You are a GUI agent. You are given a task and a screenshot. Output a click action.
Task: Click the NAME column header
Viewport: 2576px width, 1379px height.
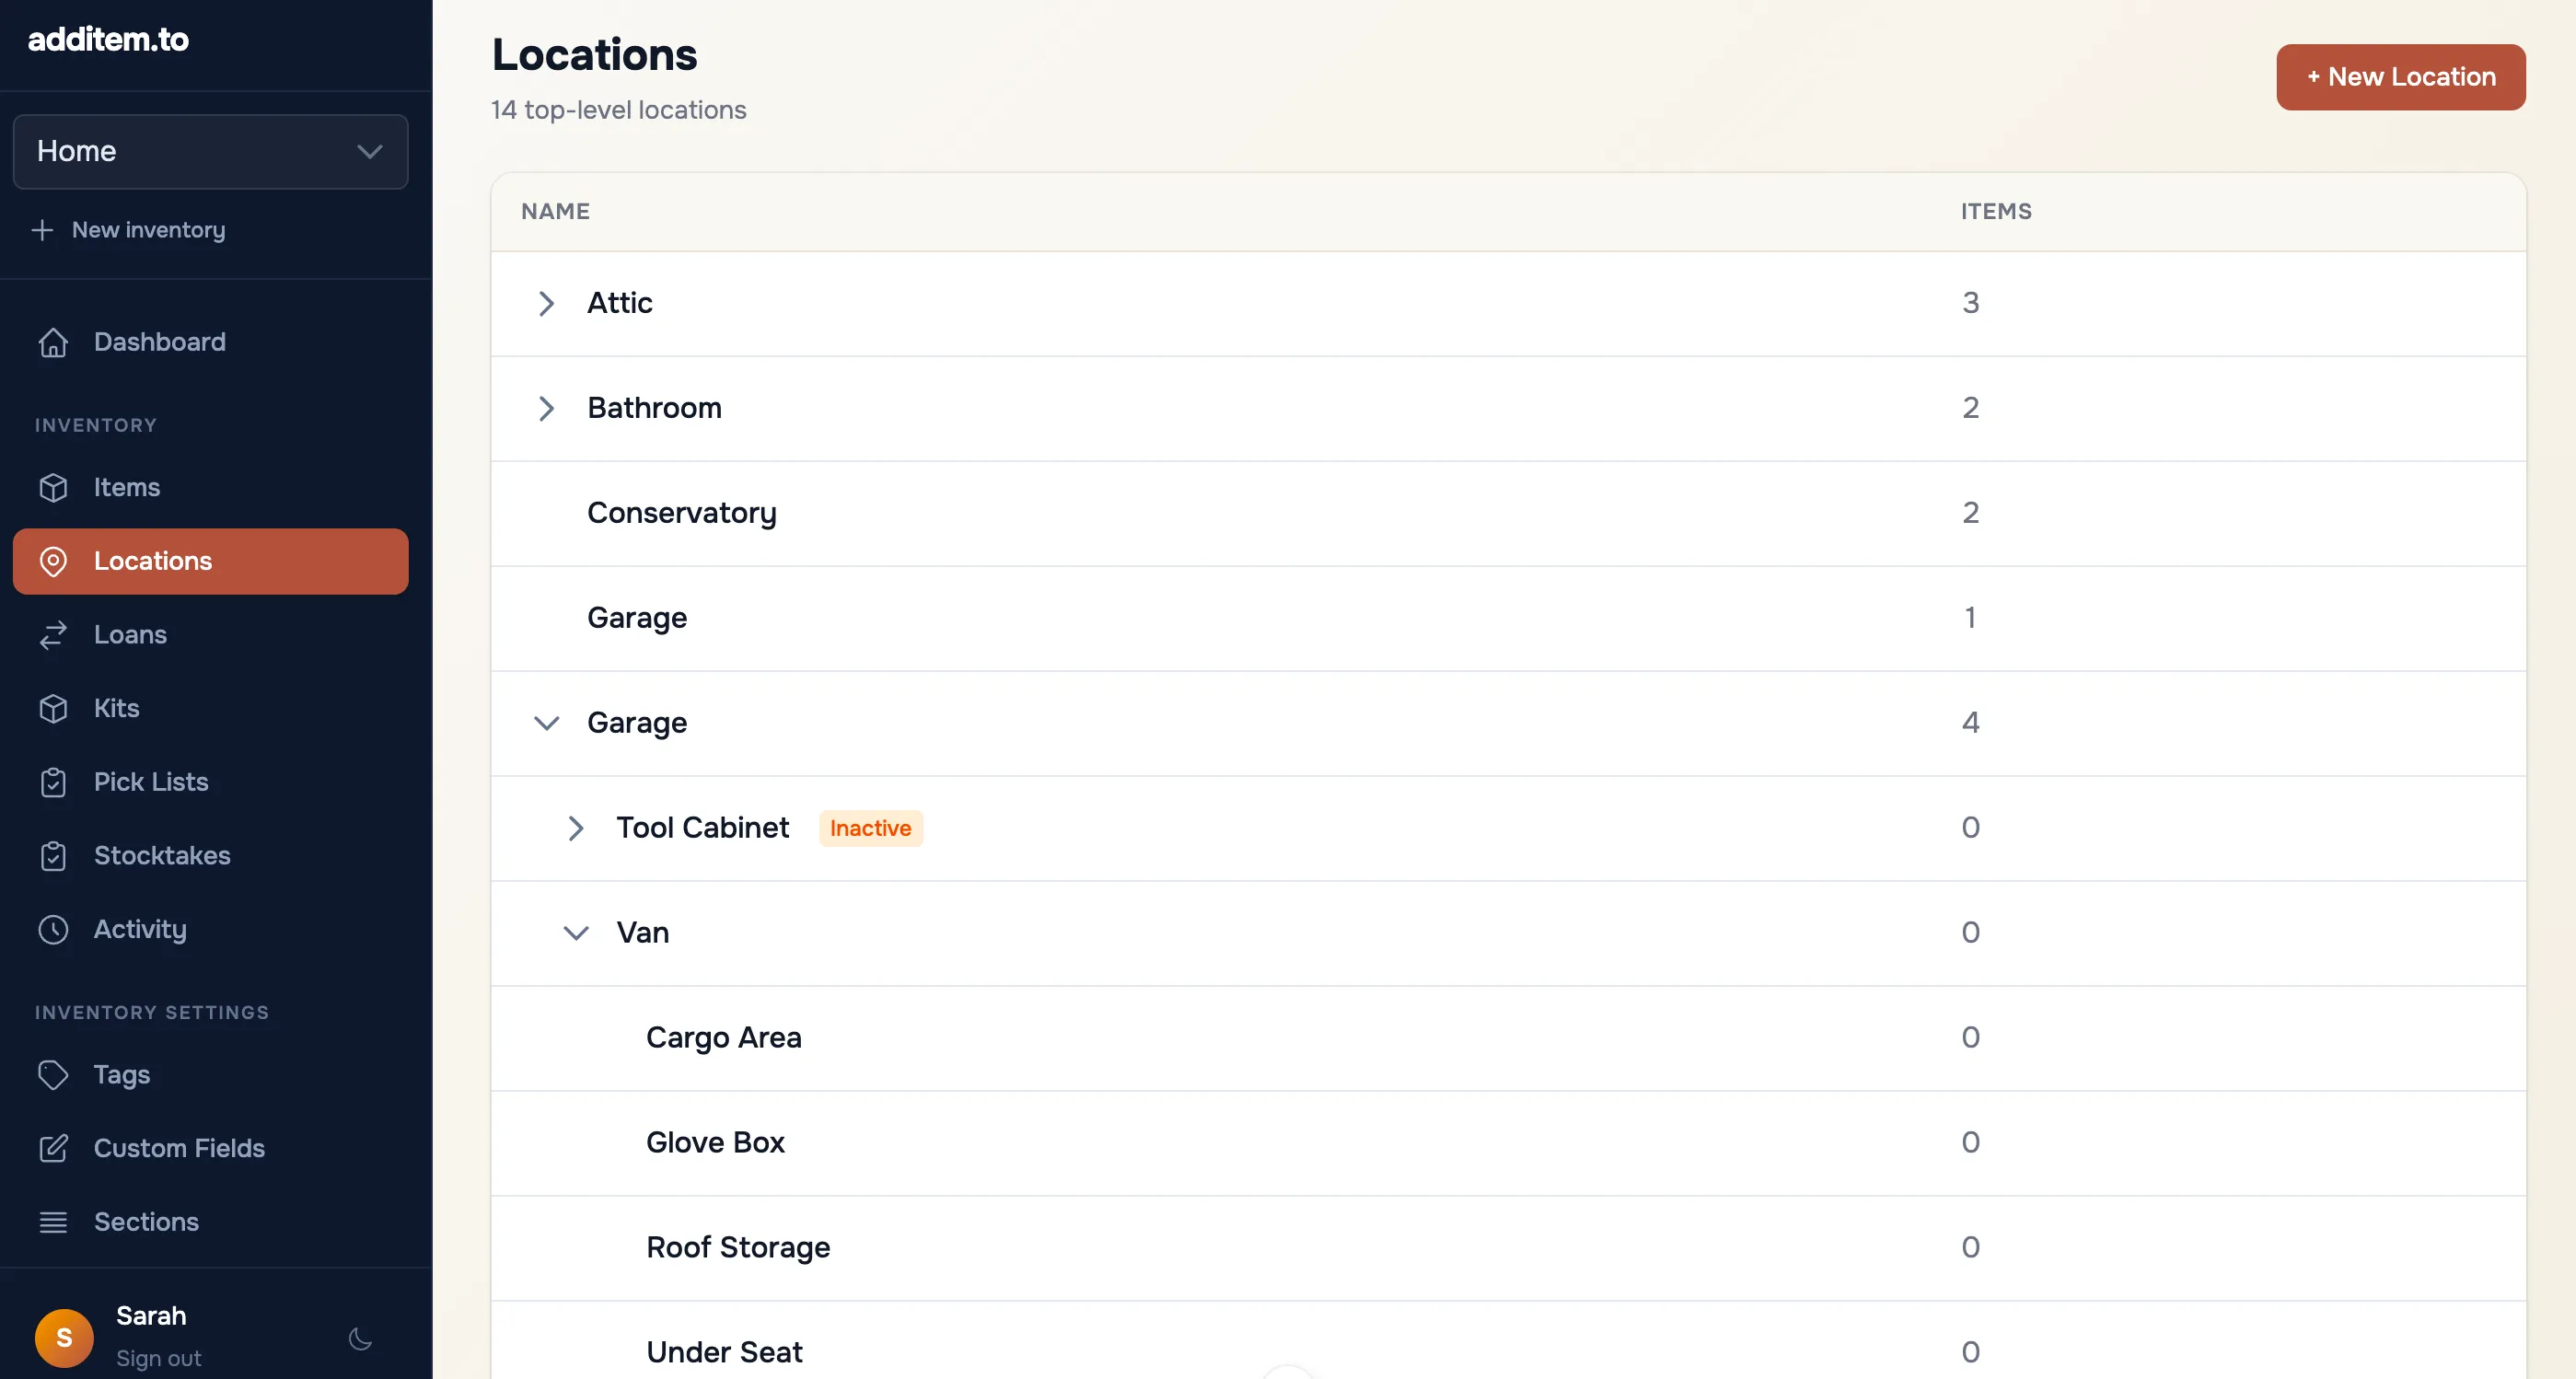tap(555, 211)
